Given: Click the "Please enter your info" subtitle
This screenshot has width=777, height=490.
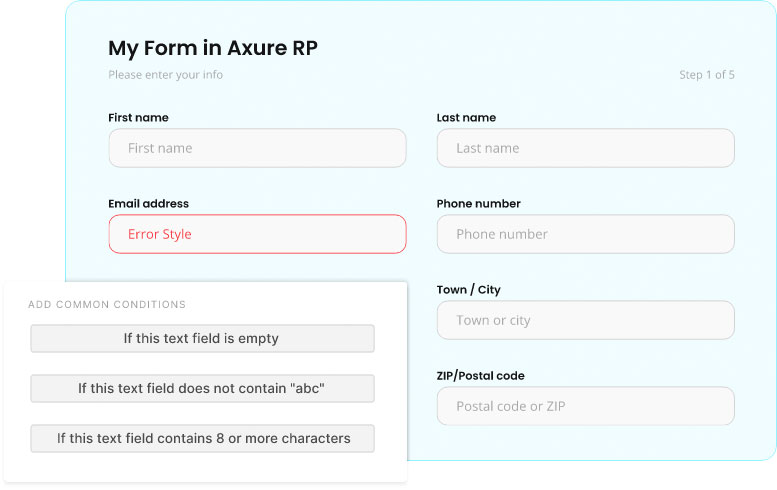Looking at the screenshot, I should (166, 75).
